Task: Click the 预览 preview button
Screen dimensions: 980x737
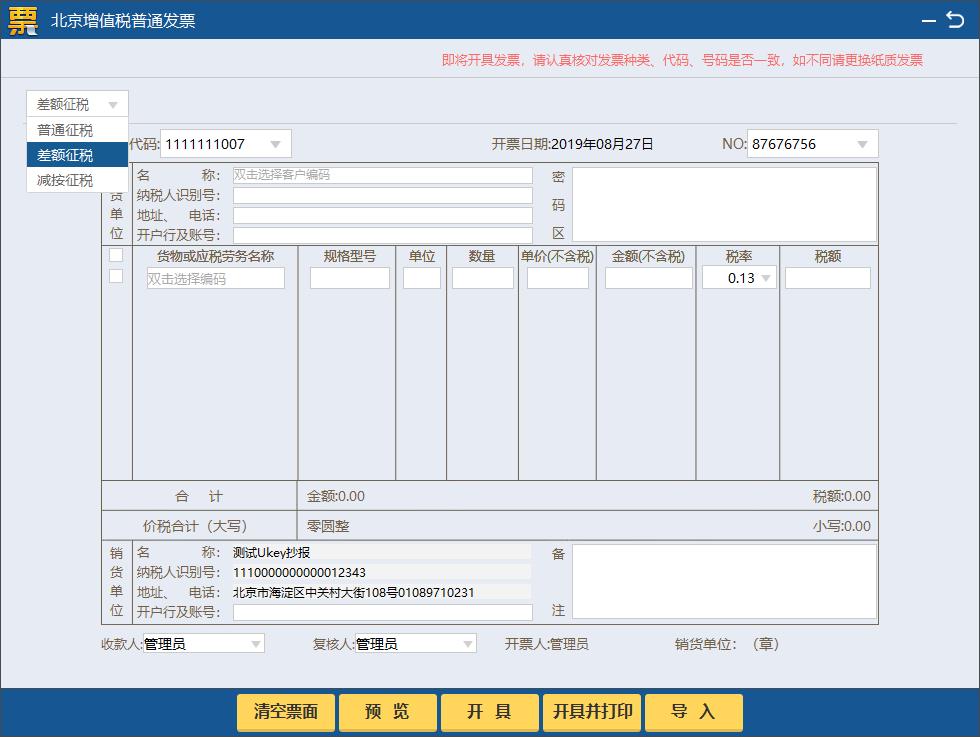Action: [388, 712]
